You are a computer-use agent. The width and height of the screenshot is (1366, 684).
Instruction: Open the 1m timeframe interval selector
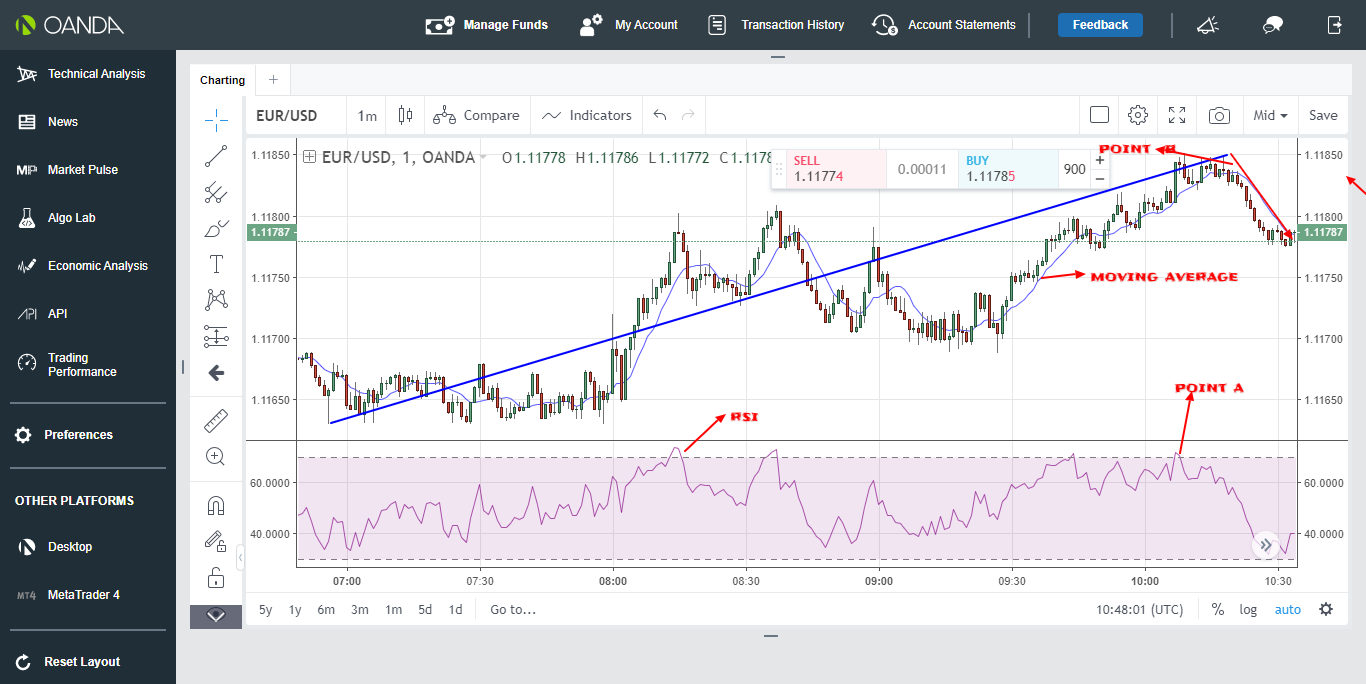tap(367, 115)
